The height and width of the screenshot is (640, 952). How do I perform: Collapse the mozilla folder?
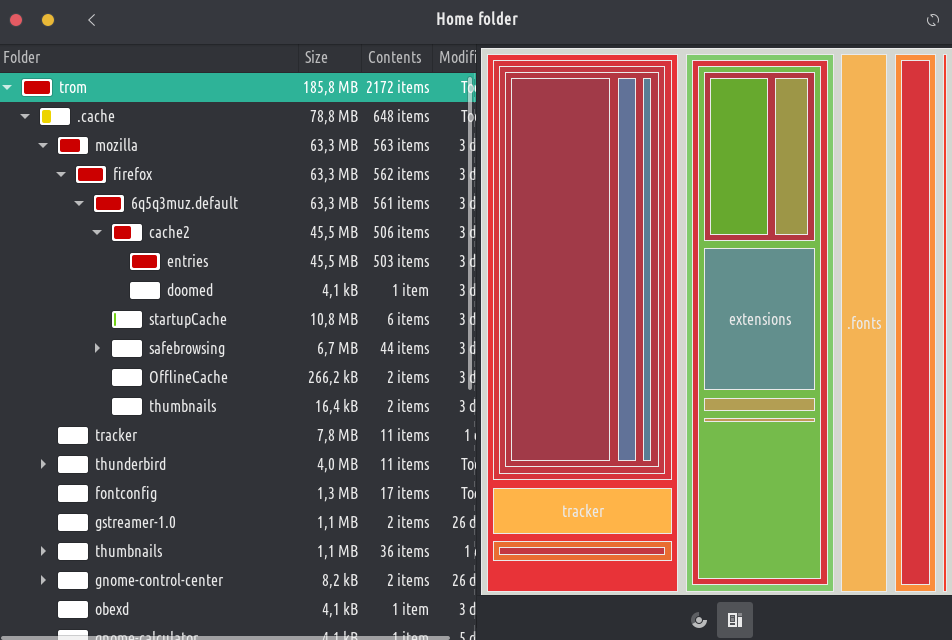42,145
